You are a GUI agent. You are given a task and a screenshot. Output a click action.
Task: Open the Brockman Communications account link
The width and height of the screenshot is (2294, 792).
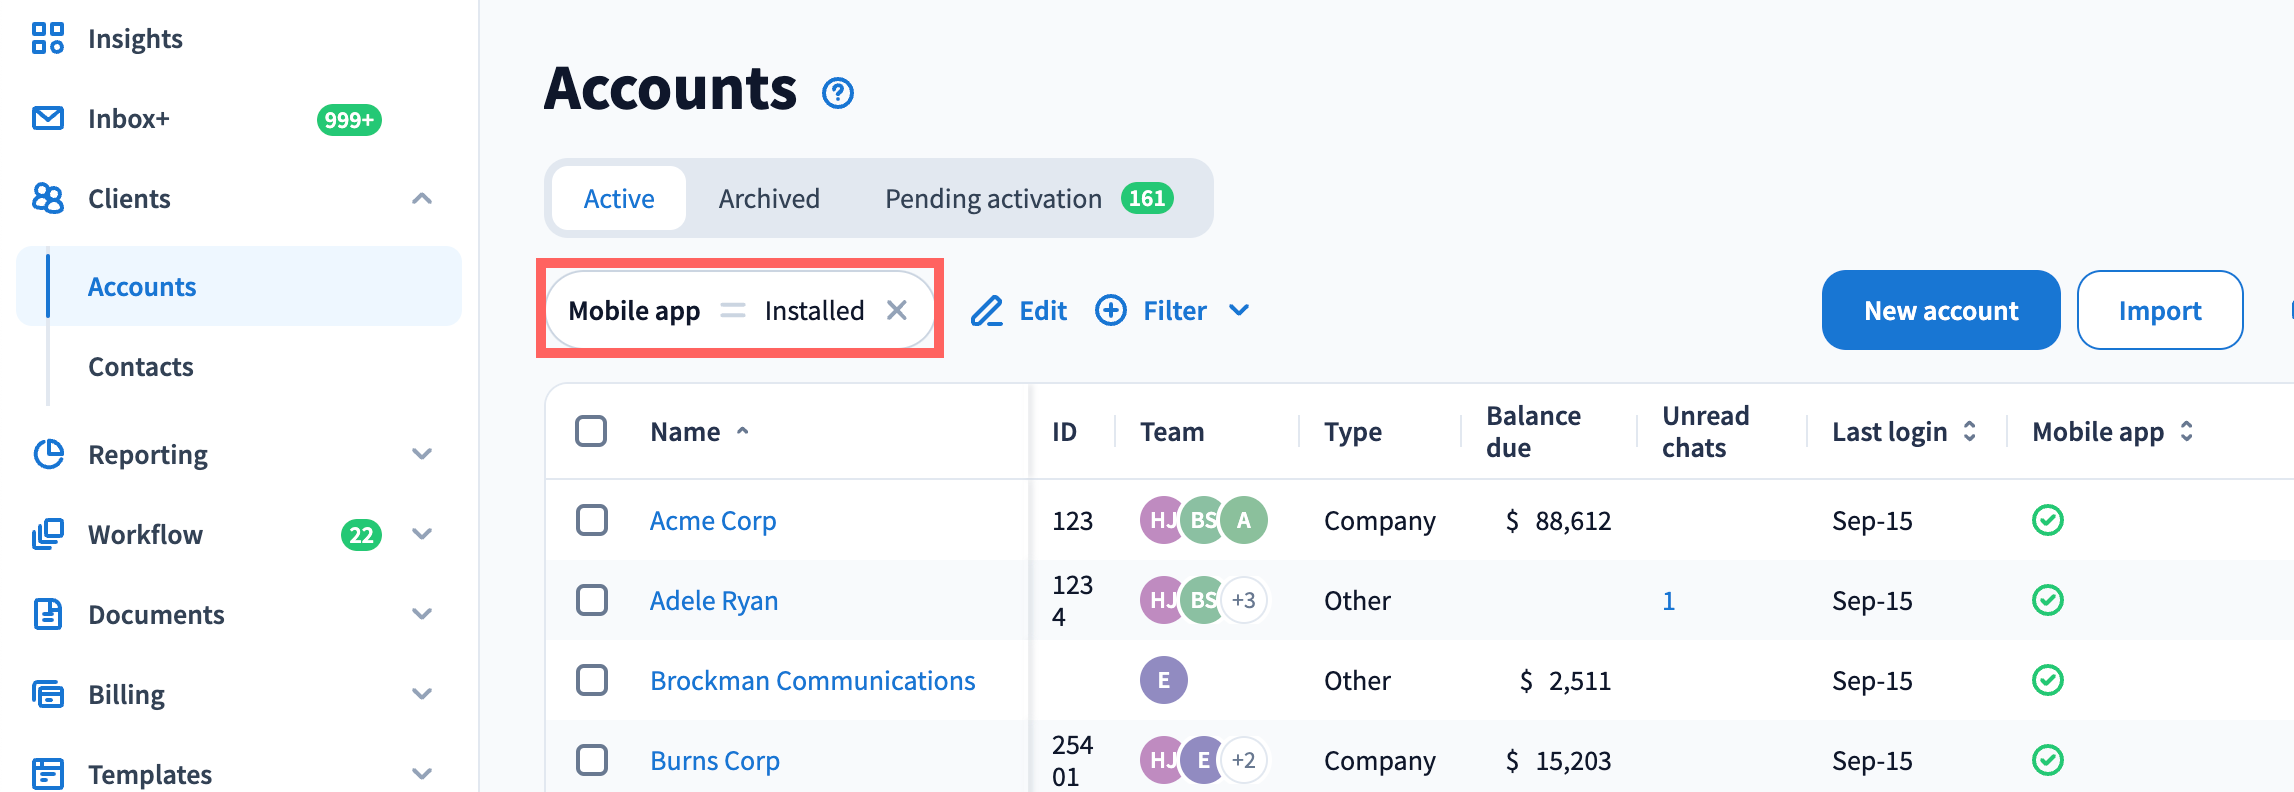(x=812, y=681)
